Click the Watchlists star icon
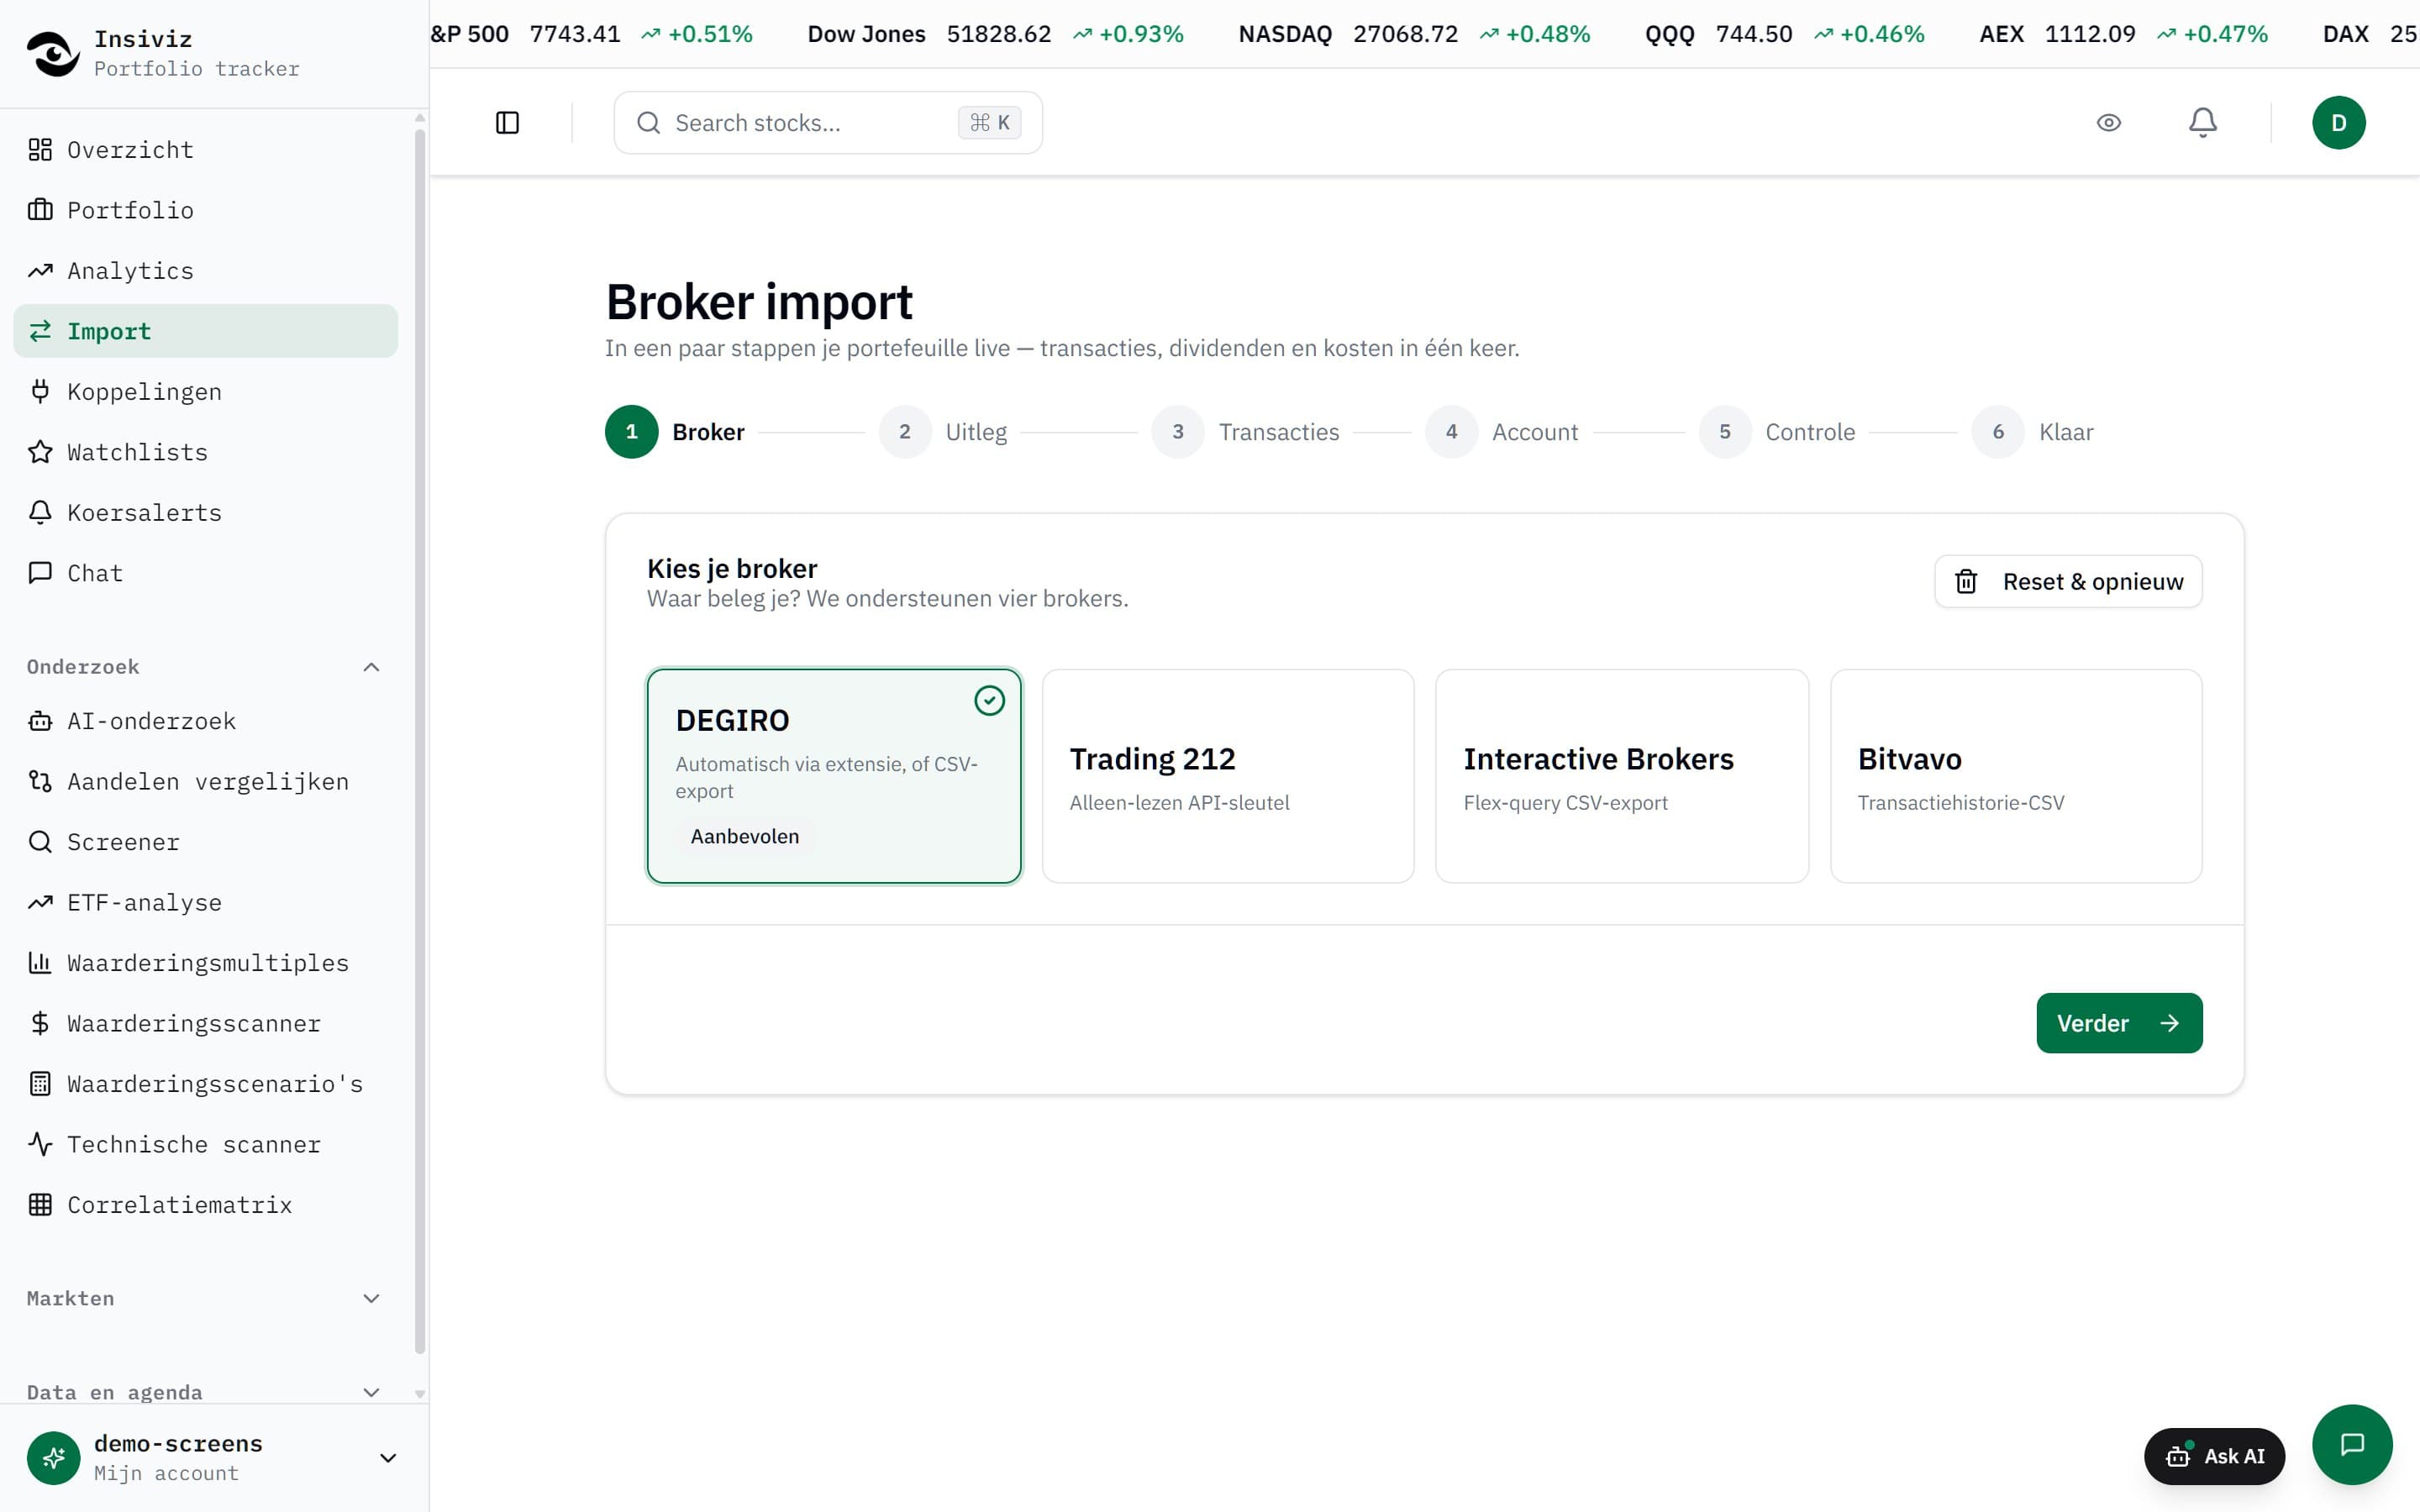Image resolution: width=2420 pixels, height=1512 pixels. (40, 452)
